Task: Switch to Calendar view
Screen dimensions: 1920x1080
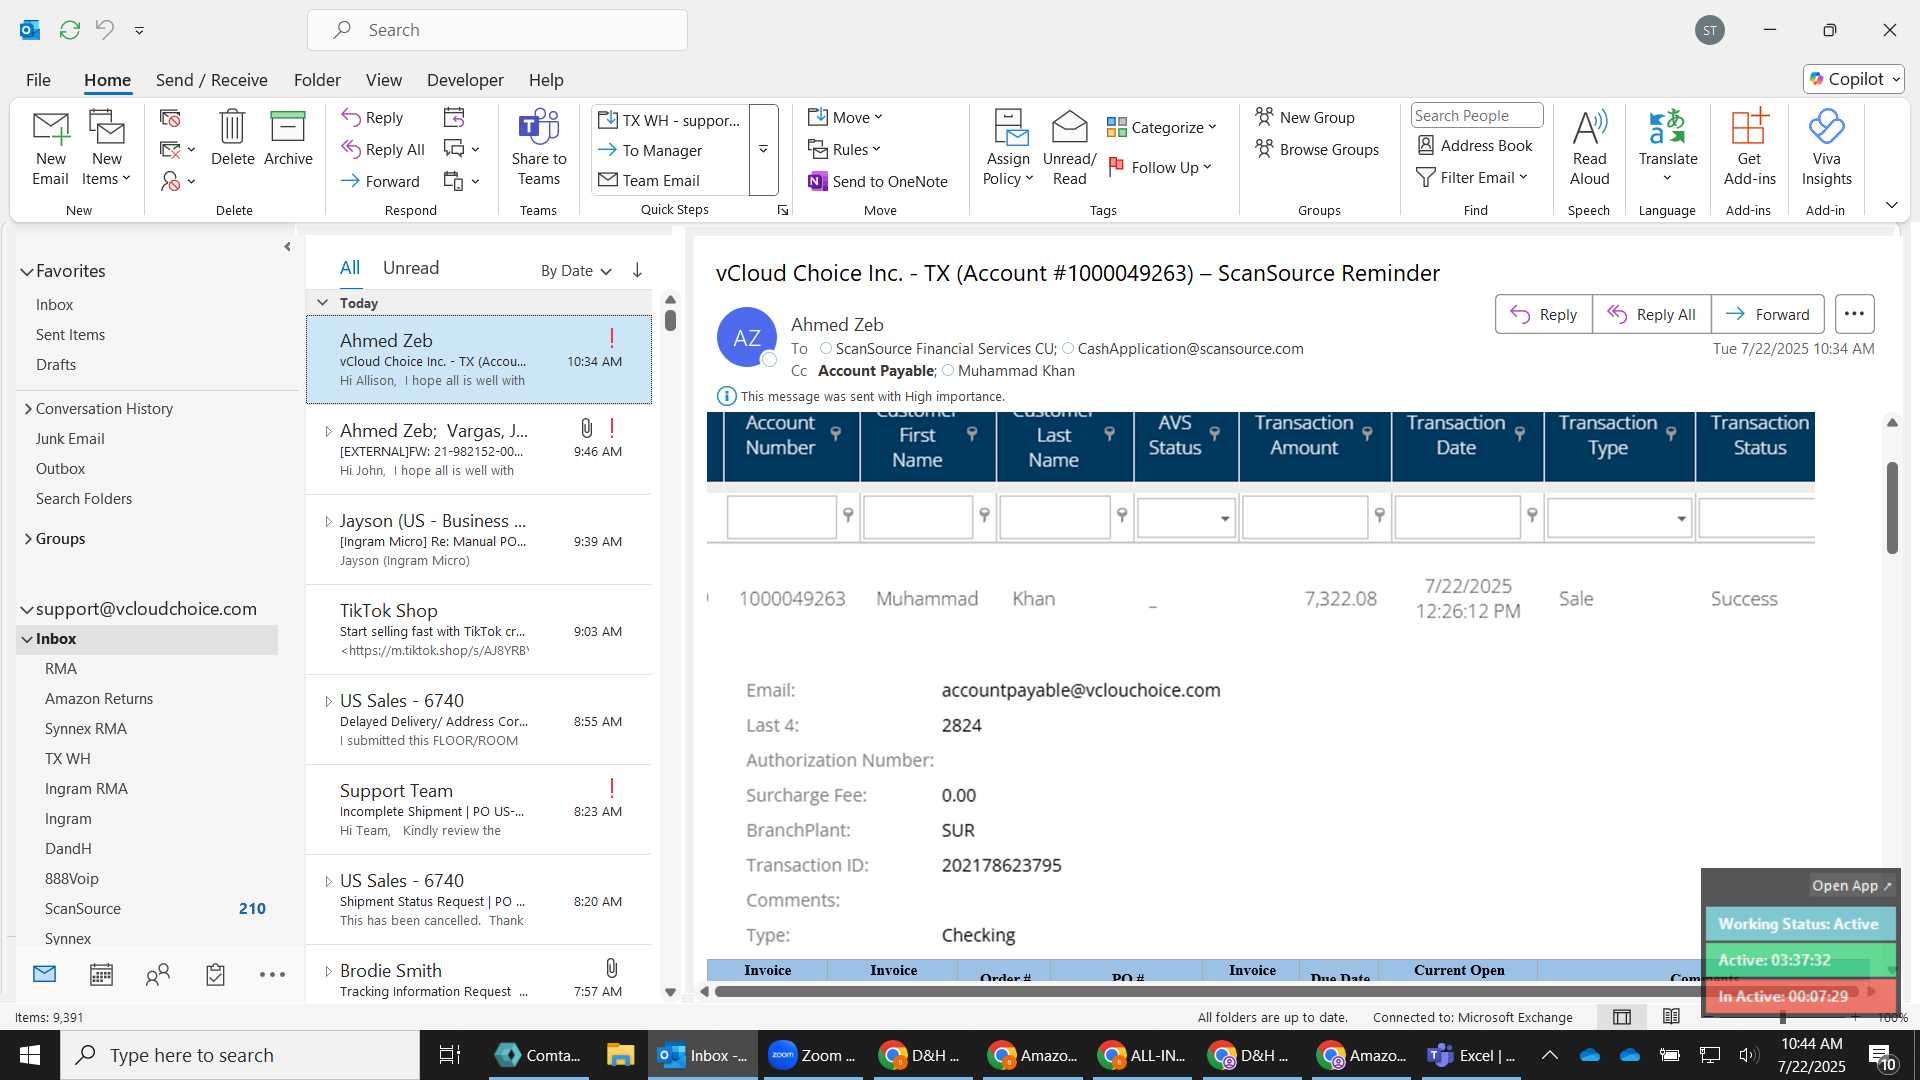Action: [101, 974]
